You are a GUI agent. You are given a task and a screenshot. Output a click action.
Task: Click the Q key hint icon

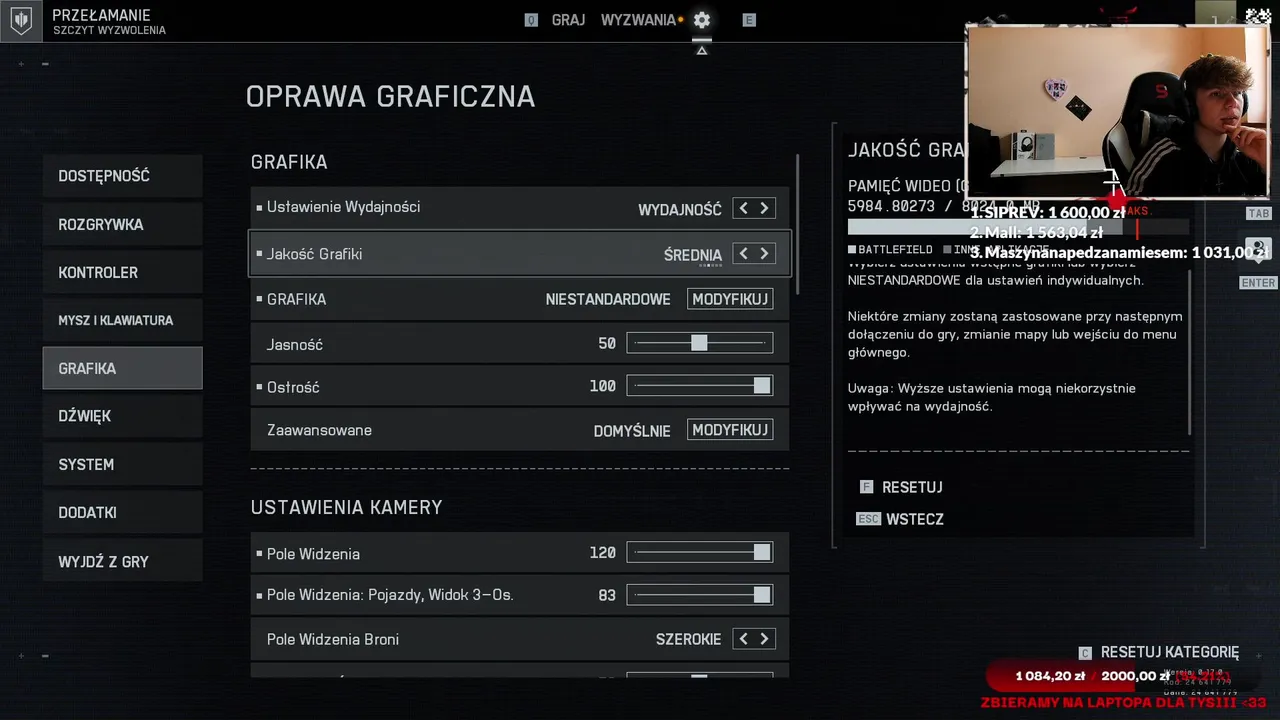pyautogui.click(x=531, y=20)
